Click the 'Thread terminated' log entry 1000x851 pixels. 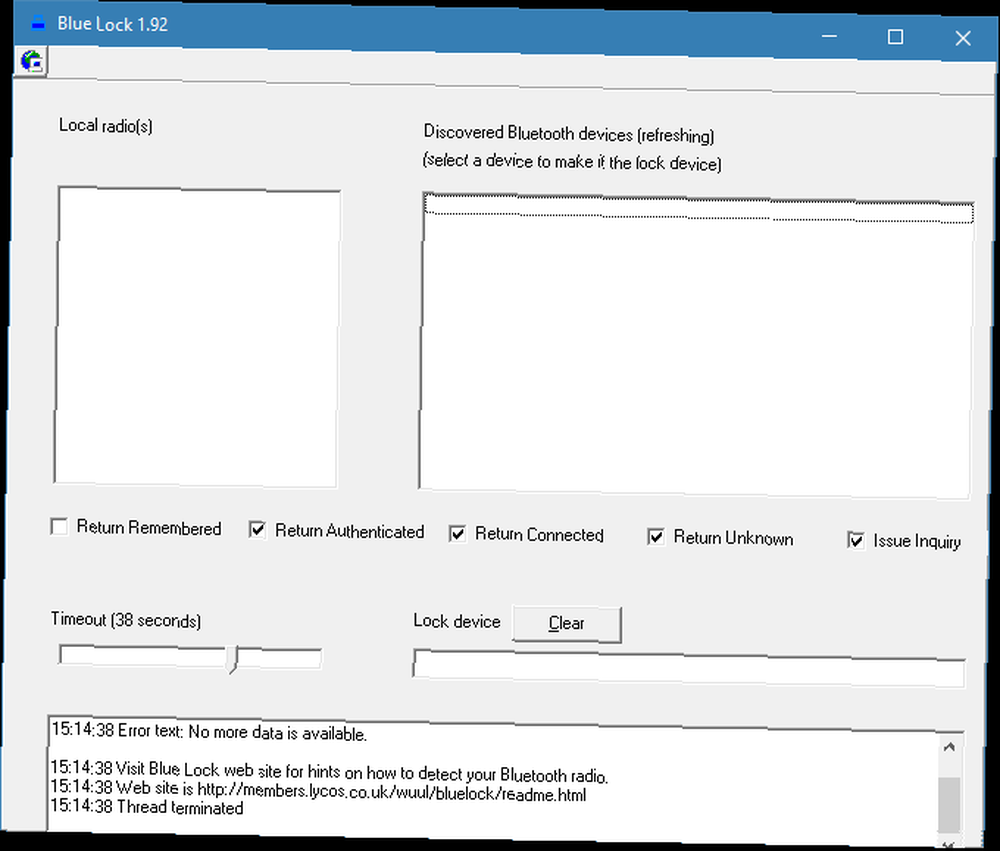pos(147,807)
